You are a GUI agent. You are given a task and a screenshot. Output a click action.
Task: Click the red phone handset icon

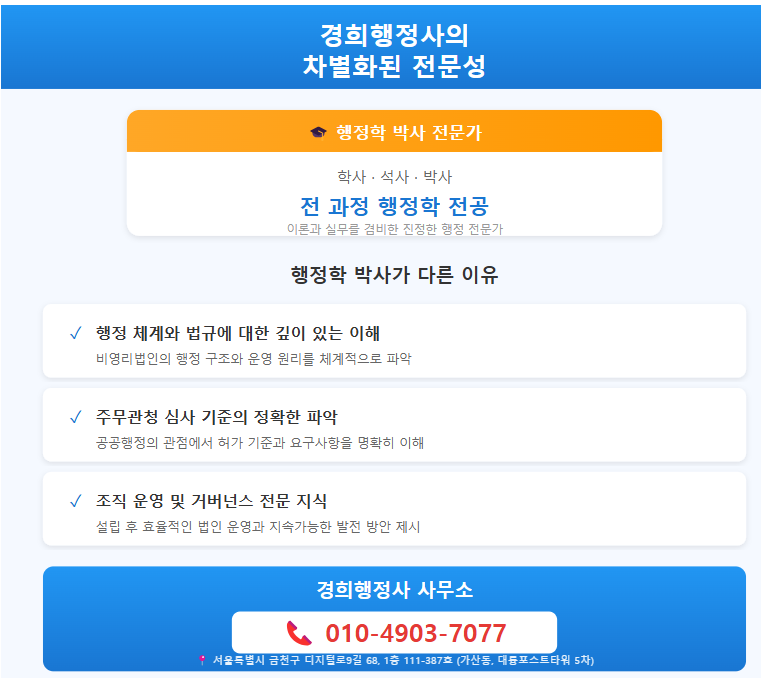(x=299, y=633)
